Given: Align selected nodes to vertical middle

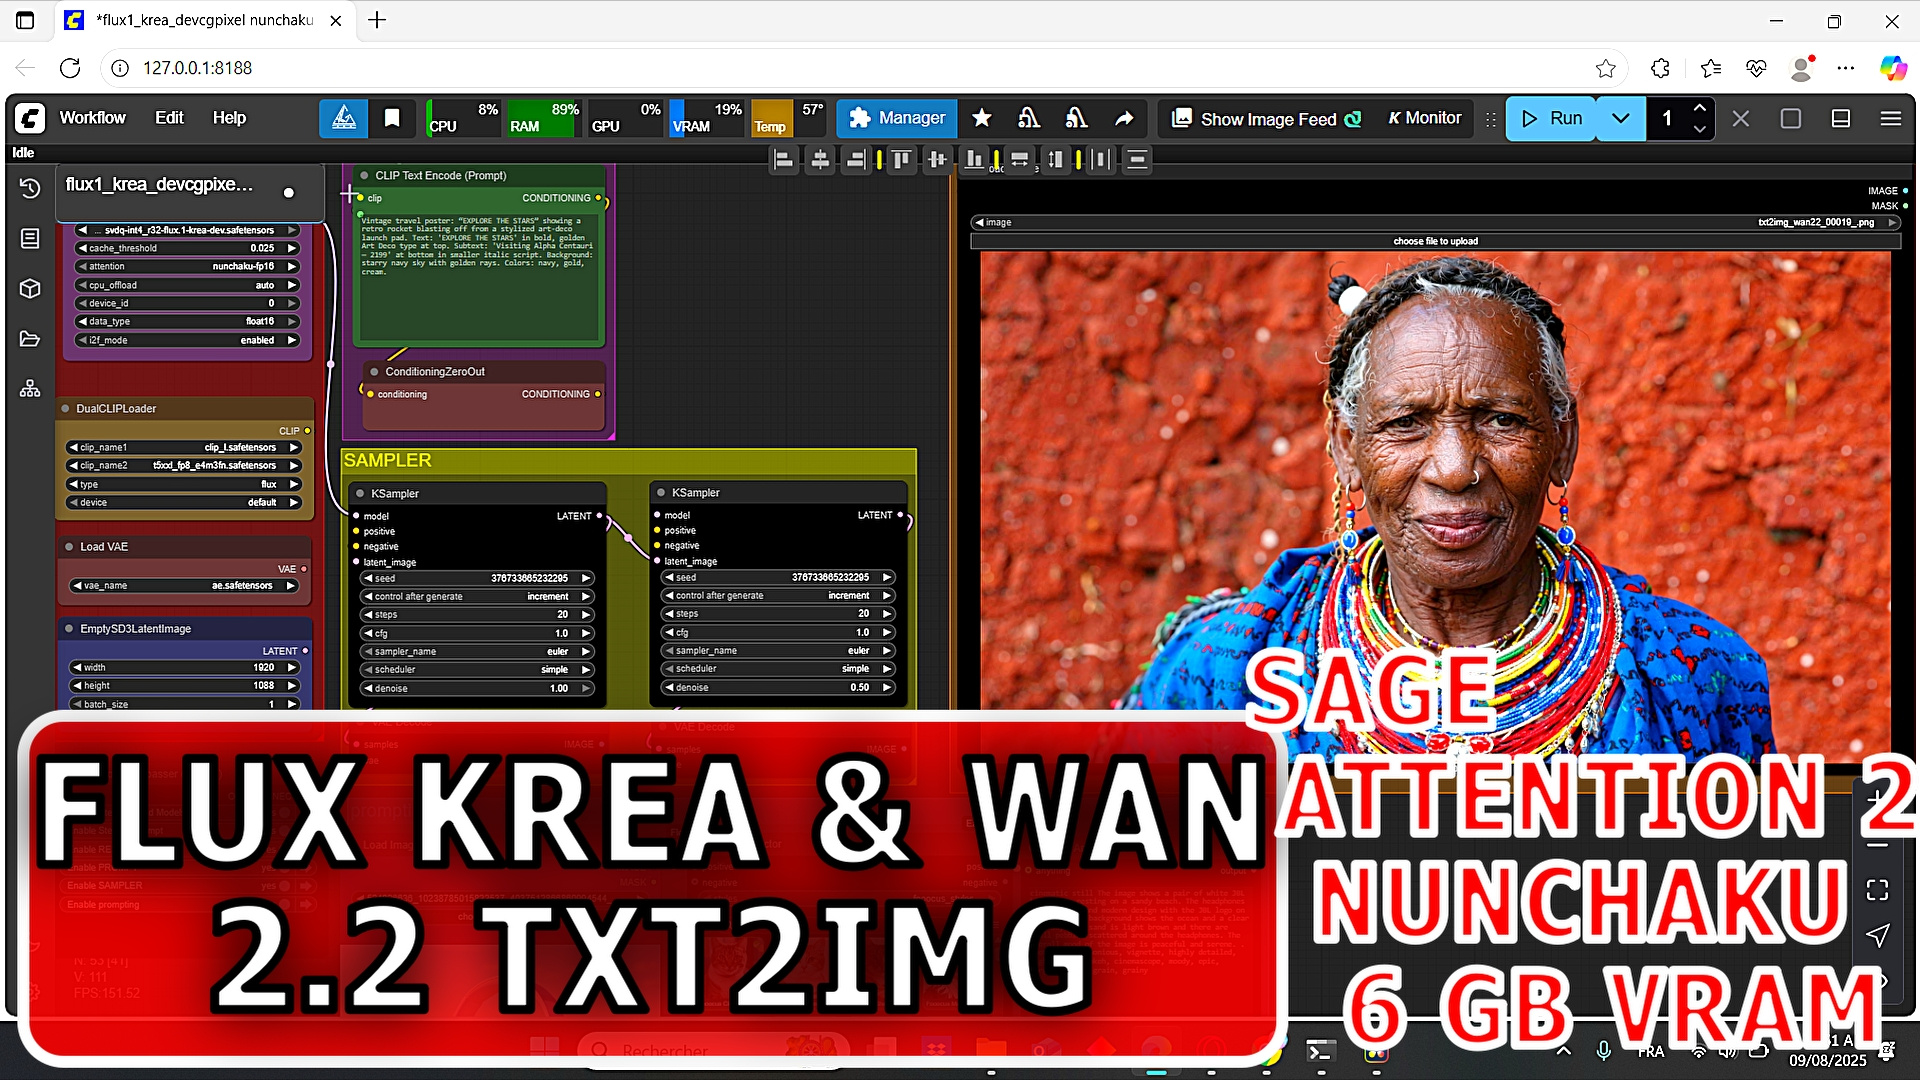Looking at the screenshot, I should (x=937, y=159).
